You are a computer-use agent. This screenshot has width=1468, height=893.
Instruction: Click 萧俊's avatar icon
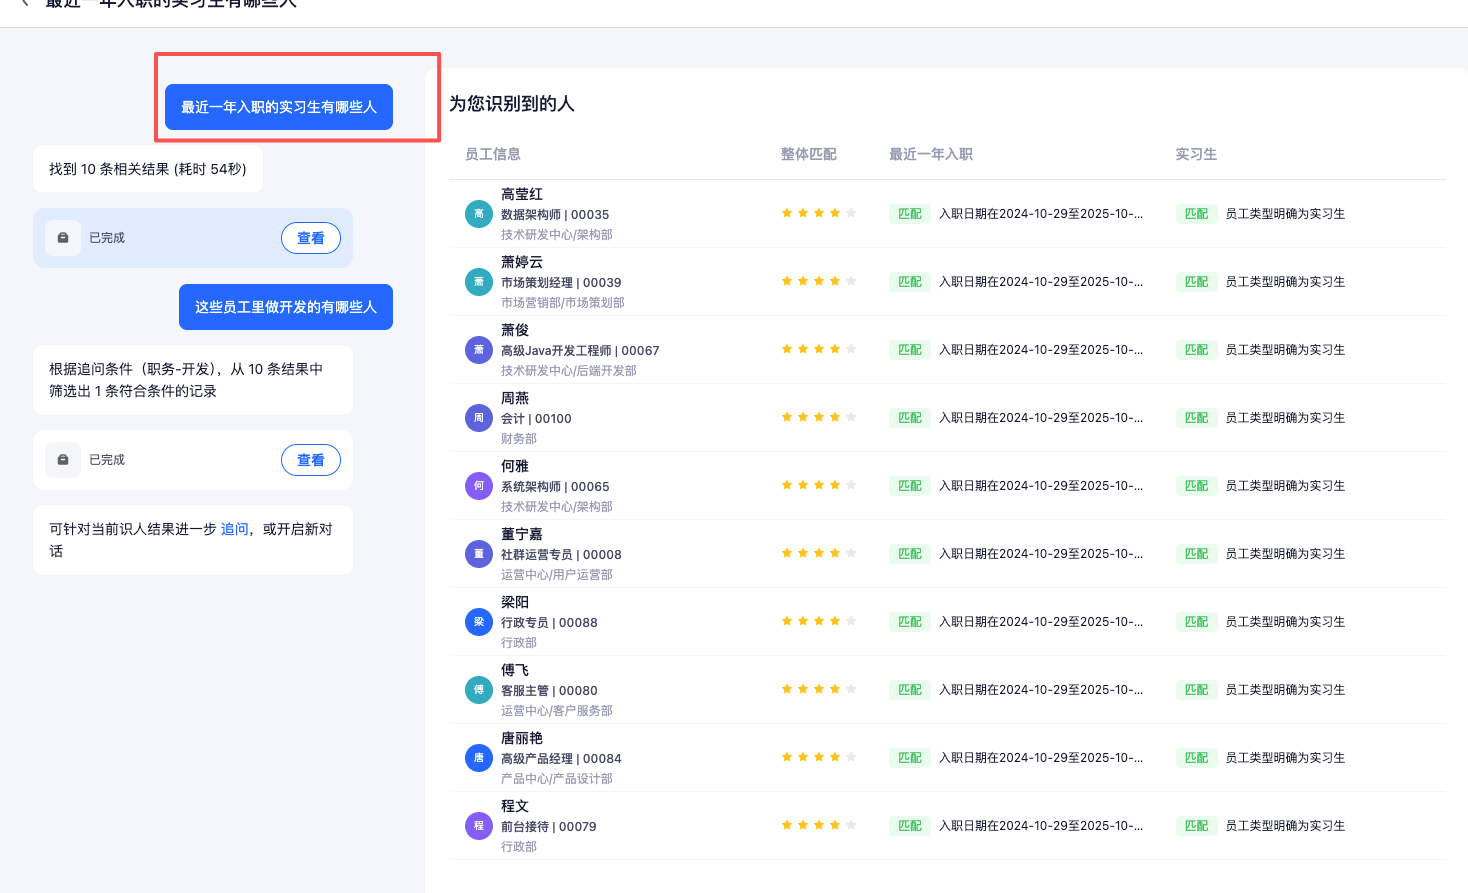click(x=479, y=350)
